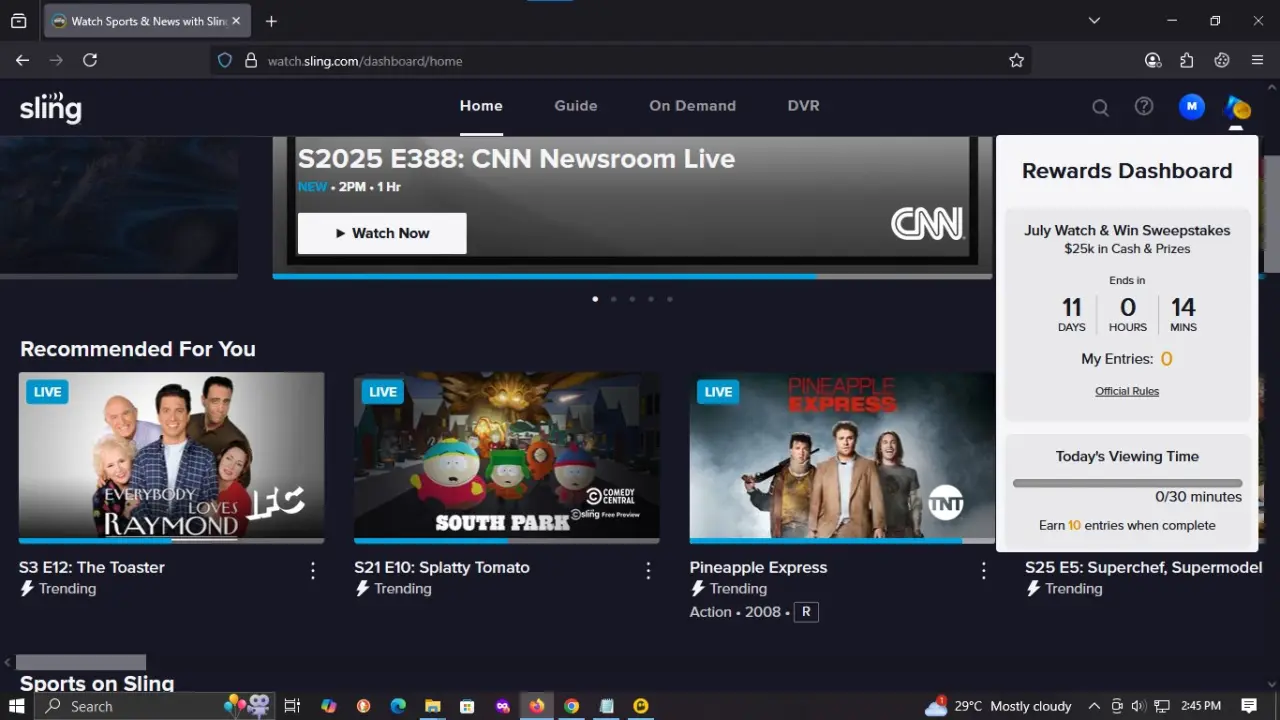Screen dimensions: 1280x720
Task: Open Windows Start menu
Action: [17, 706]
